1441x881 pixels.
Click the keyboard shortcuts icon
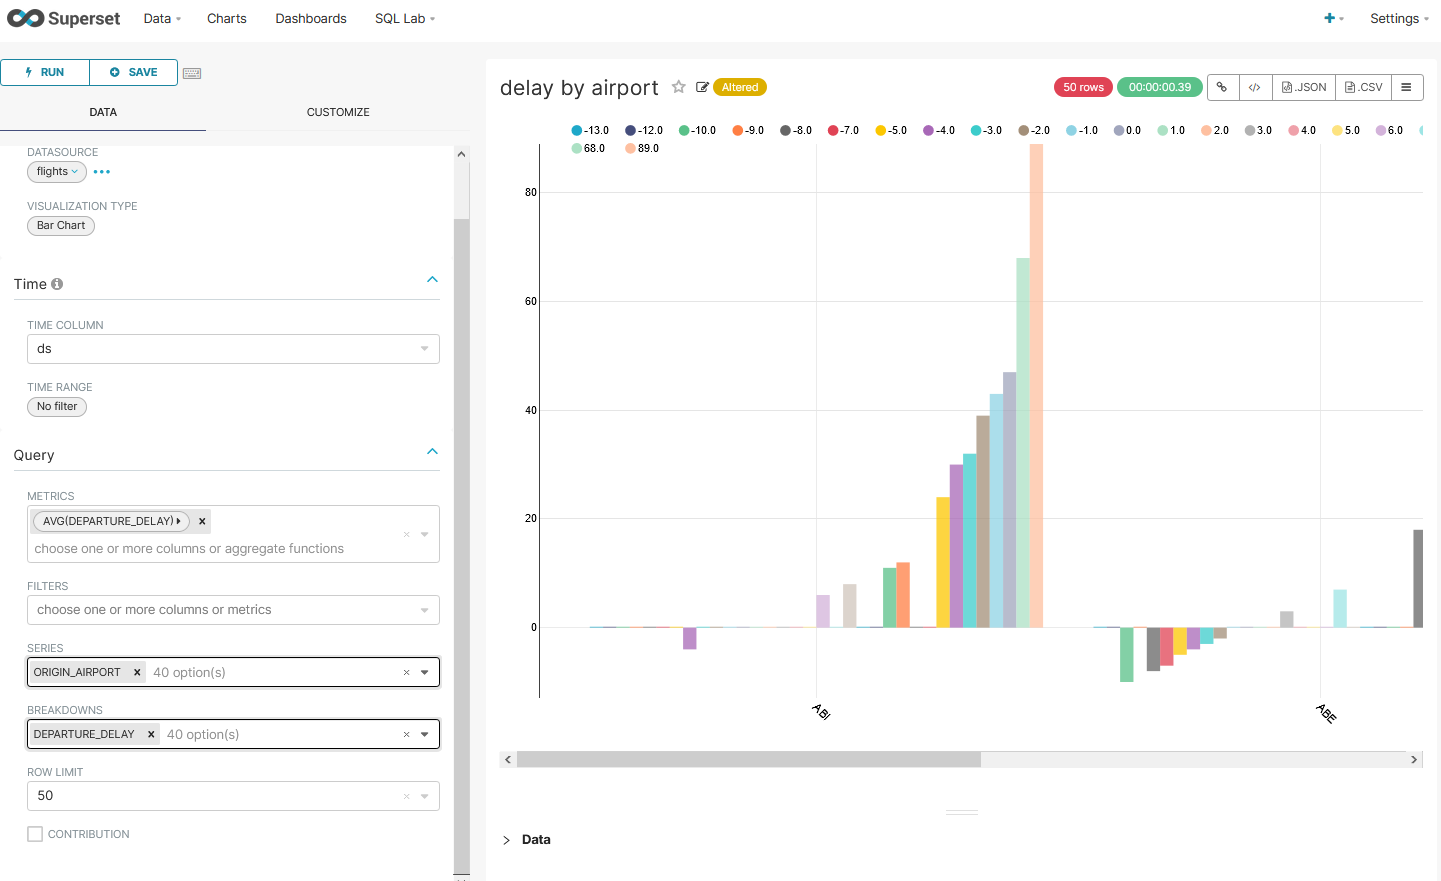click(x=192, y=73)
